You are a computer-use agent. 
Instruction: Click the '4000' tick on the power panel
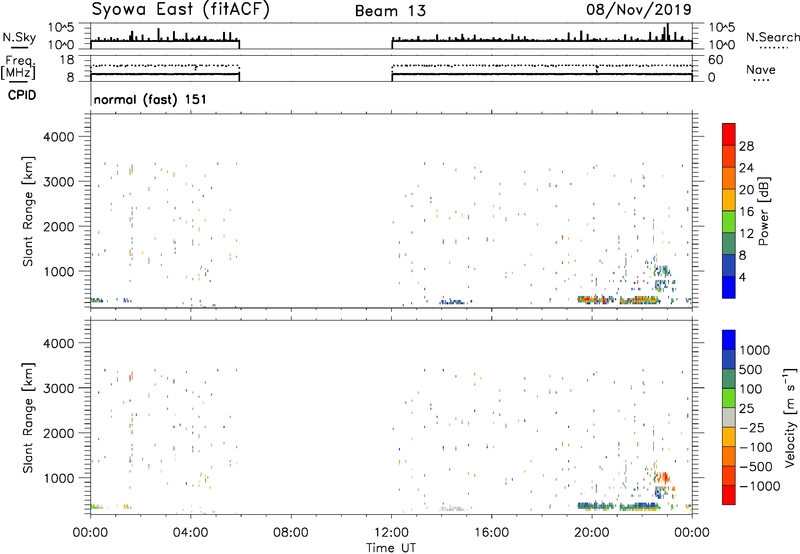[x=59, y=137]
